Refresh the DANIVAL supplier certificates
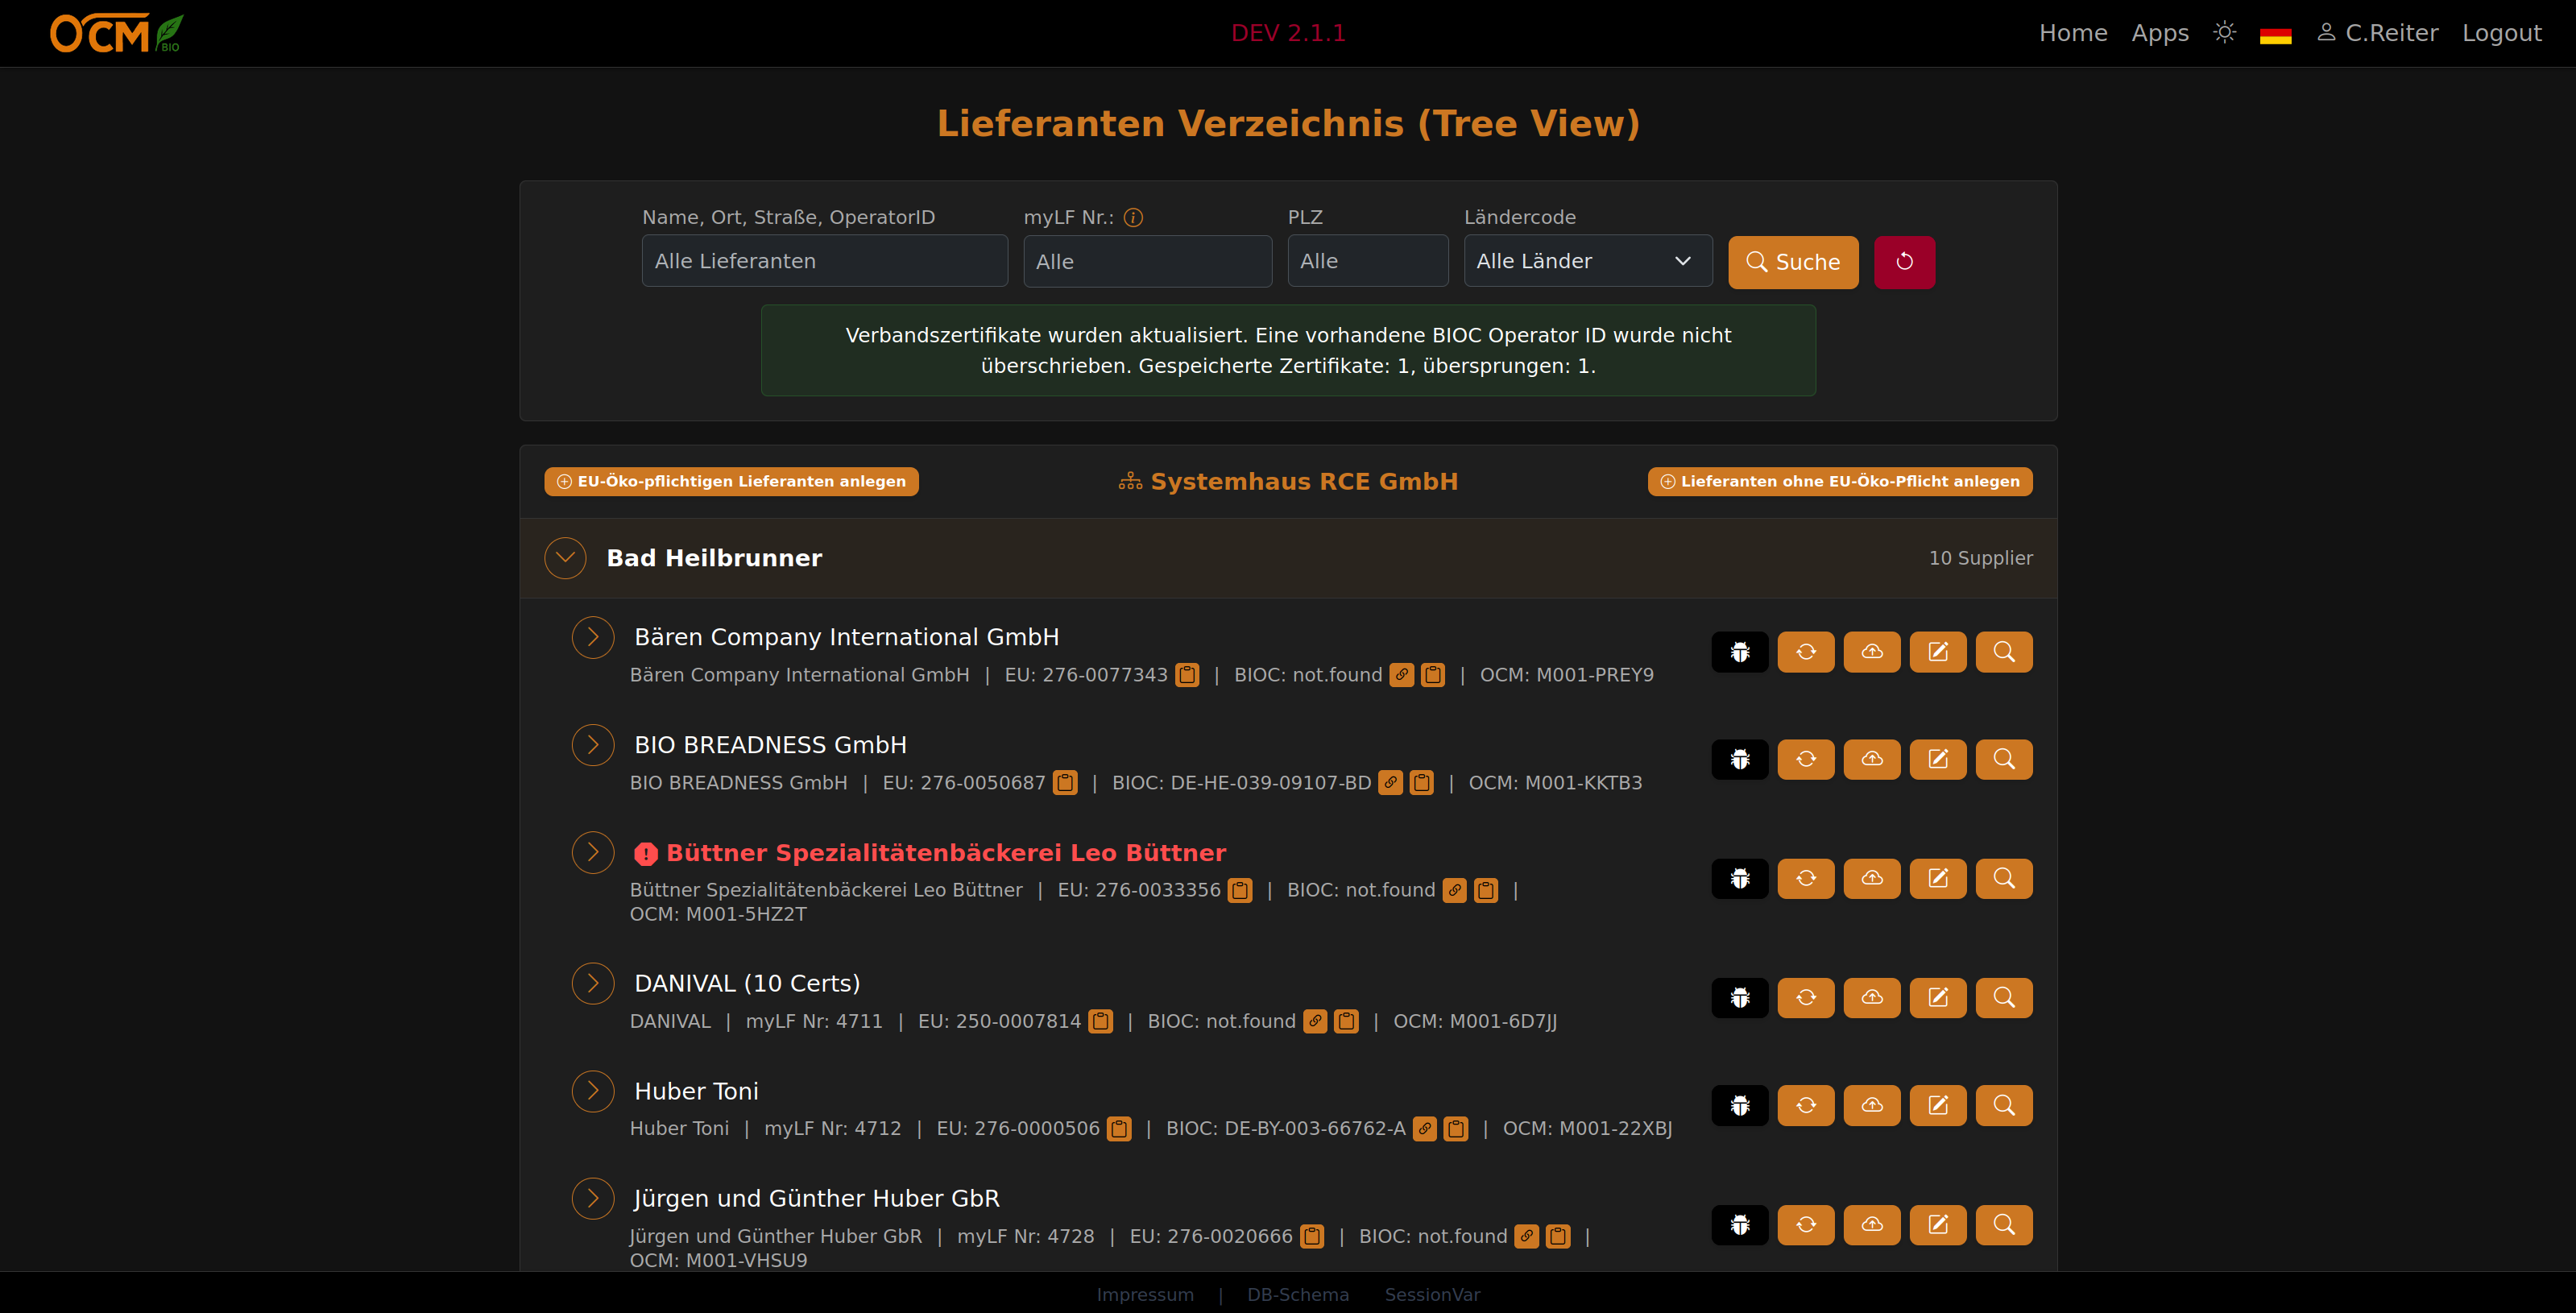Image resolution: width=2576 pixels, height=1313 pixels. 1805,997
